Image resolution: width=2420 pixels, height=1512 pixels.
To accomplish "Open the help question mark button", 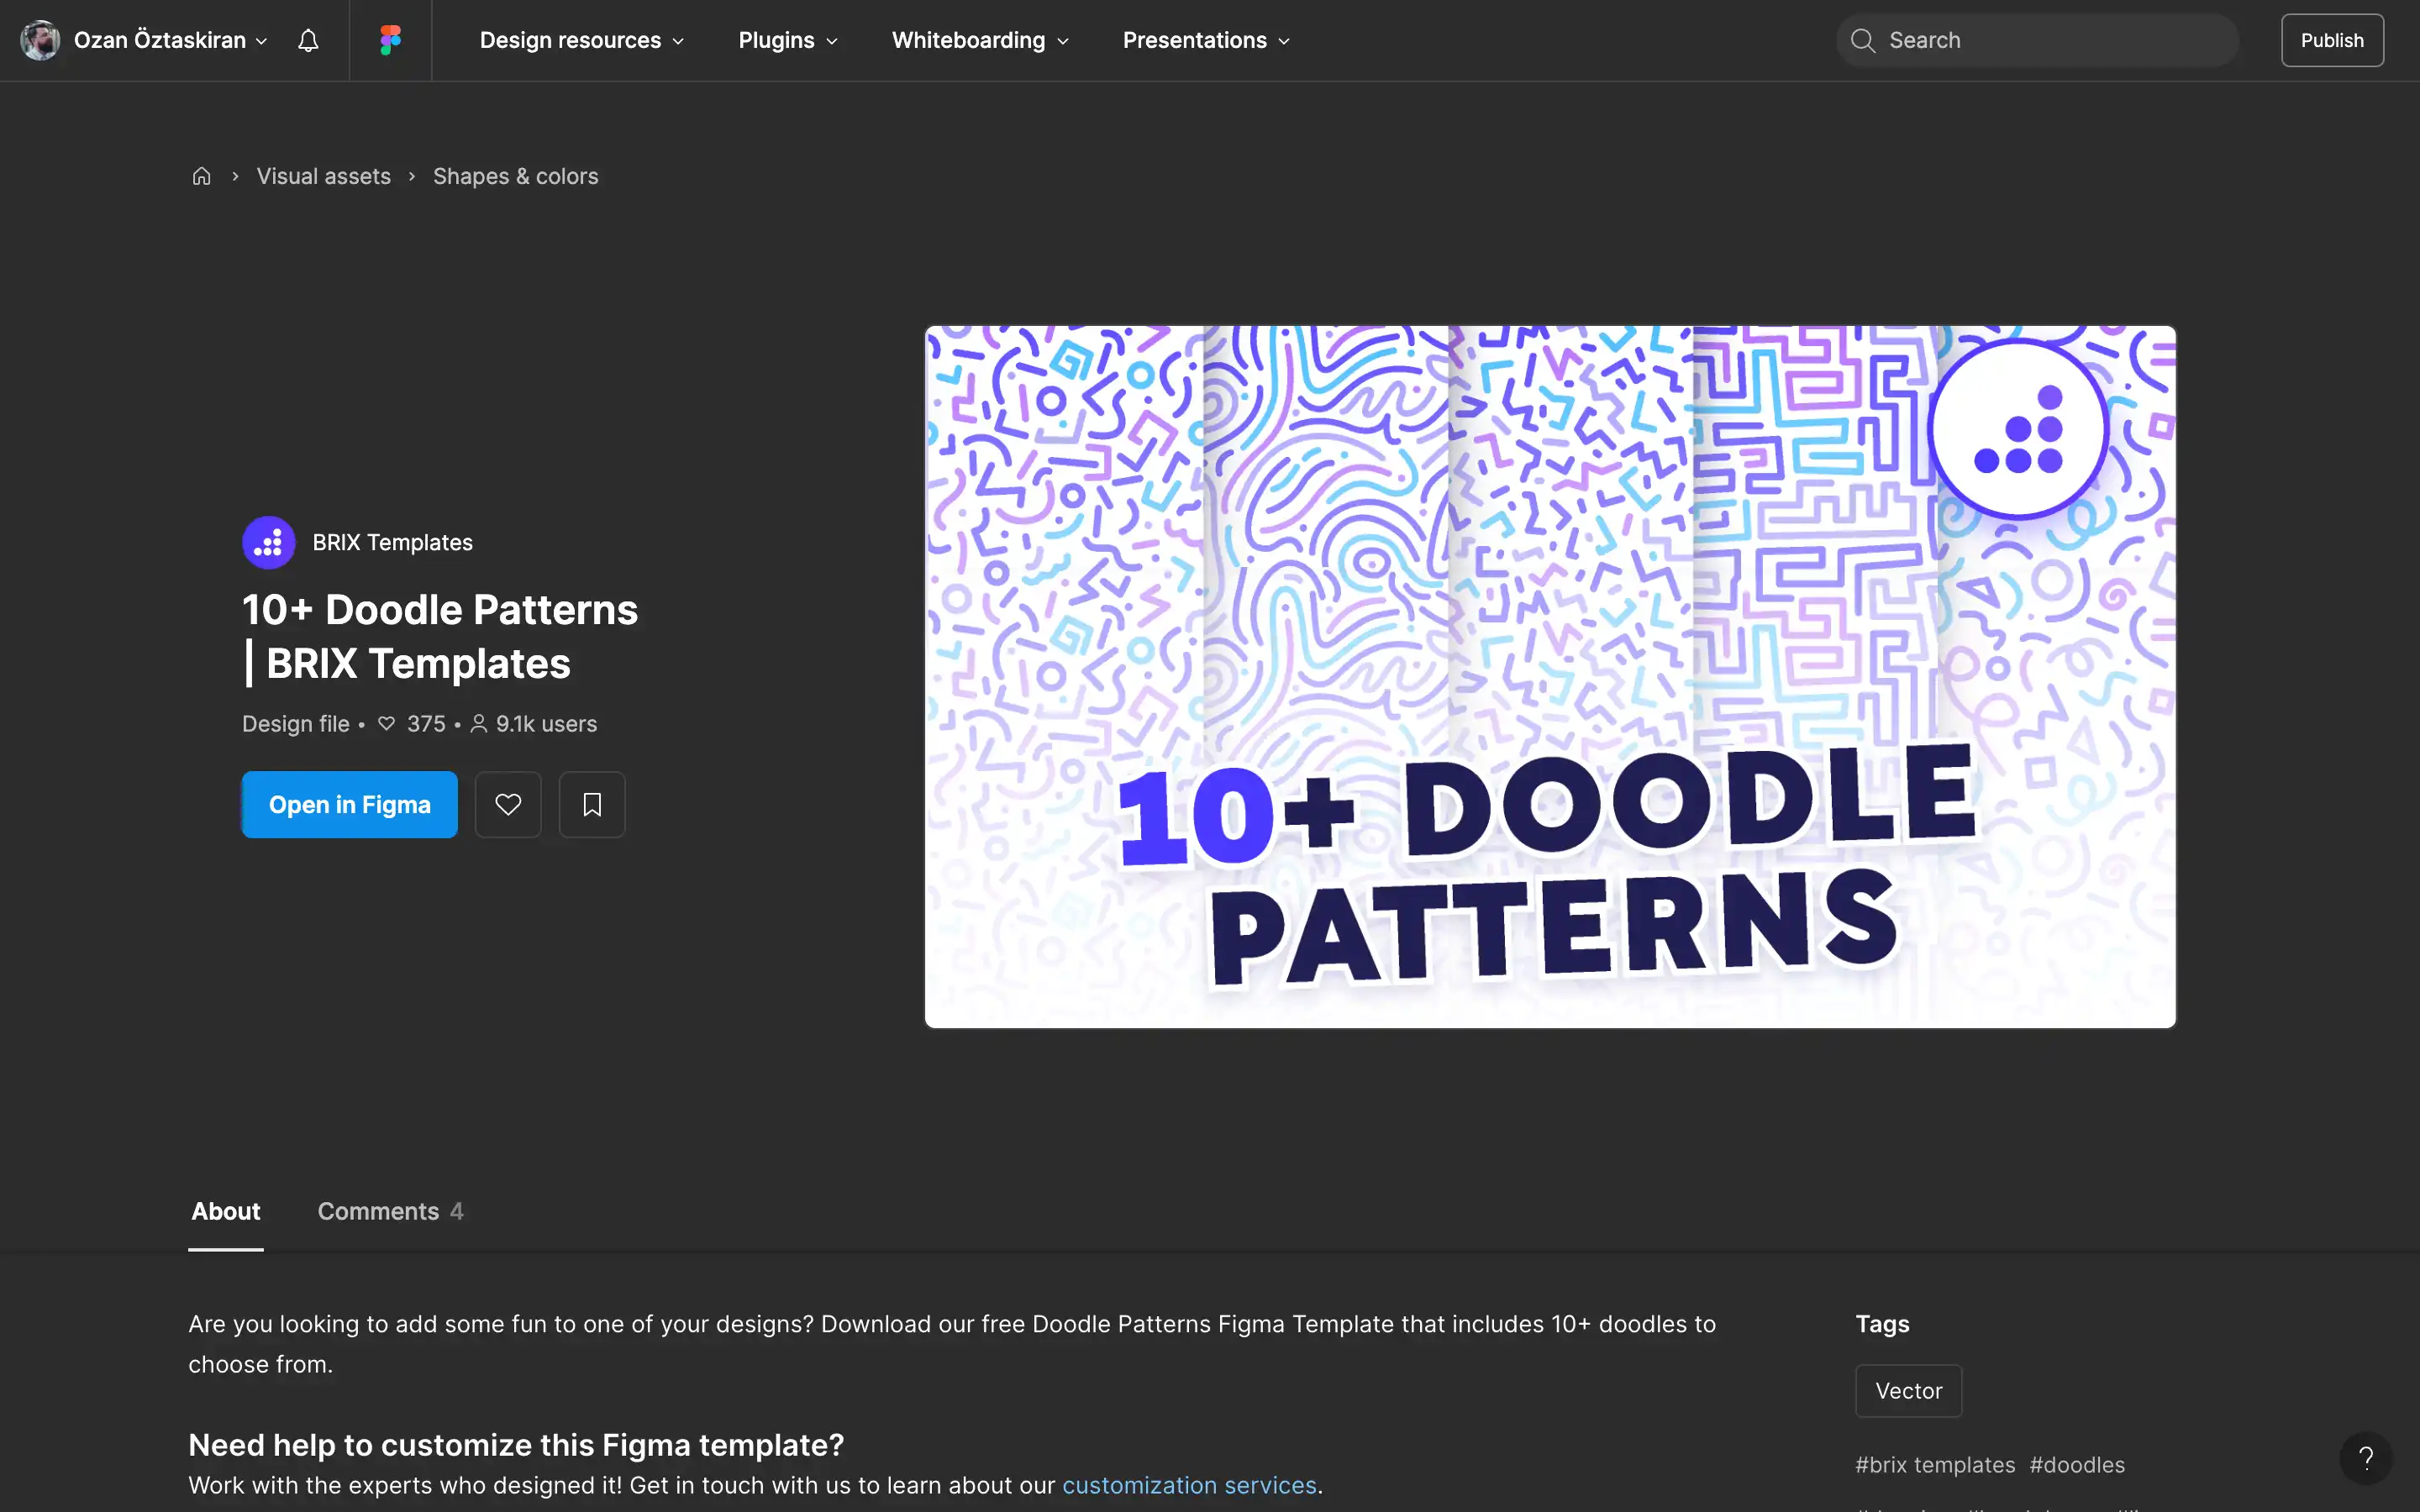I will click(2365, 1458).
